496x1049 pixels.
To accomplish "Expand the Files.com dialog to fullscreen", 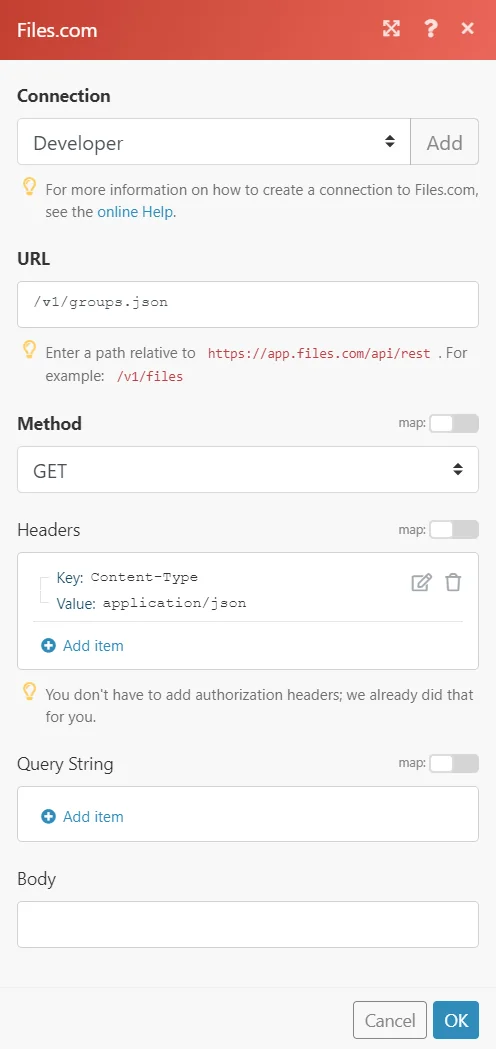I will click(x=391, y=28).
